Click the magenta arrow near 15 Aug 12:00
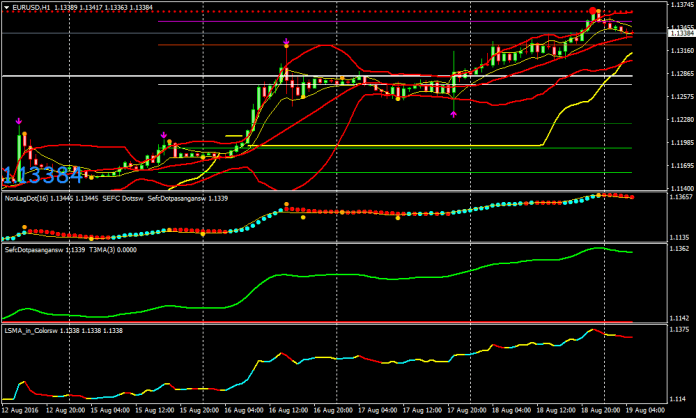The height and width of the screenshot is (418, 696). [x=163, y=134]
